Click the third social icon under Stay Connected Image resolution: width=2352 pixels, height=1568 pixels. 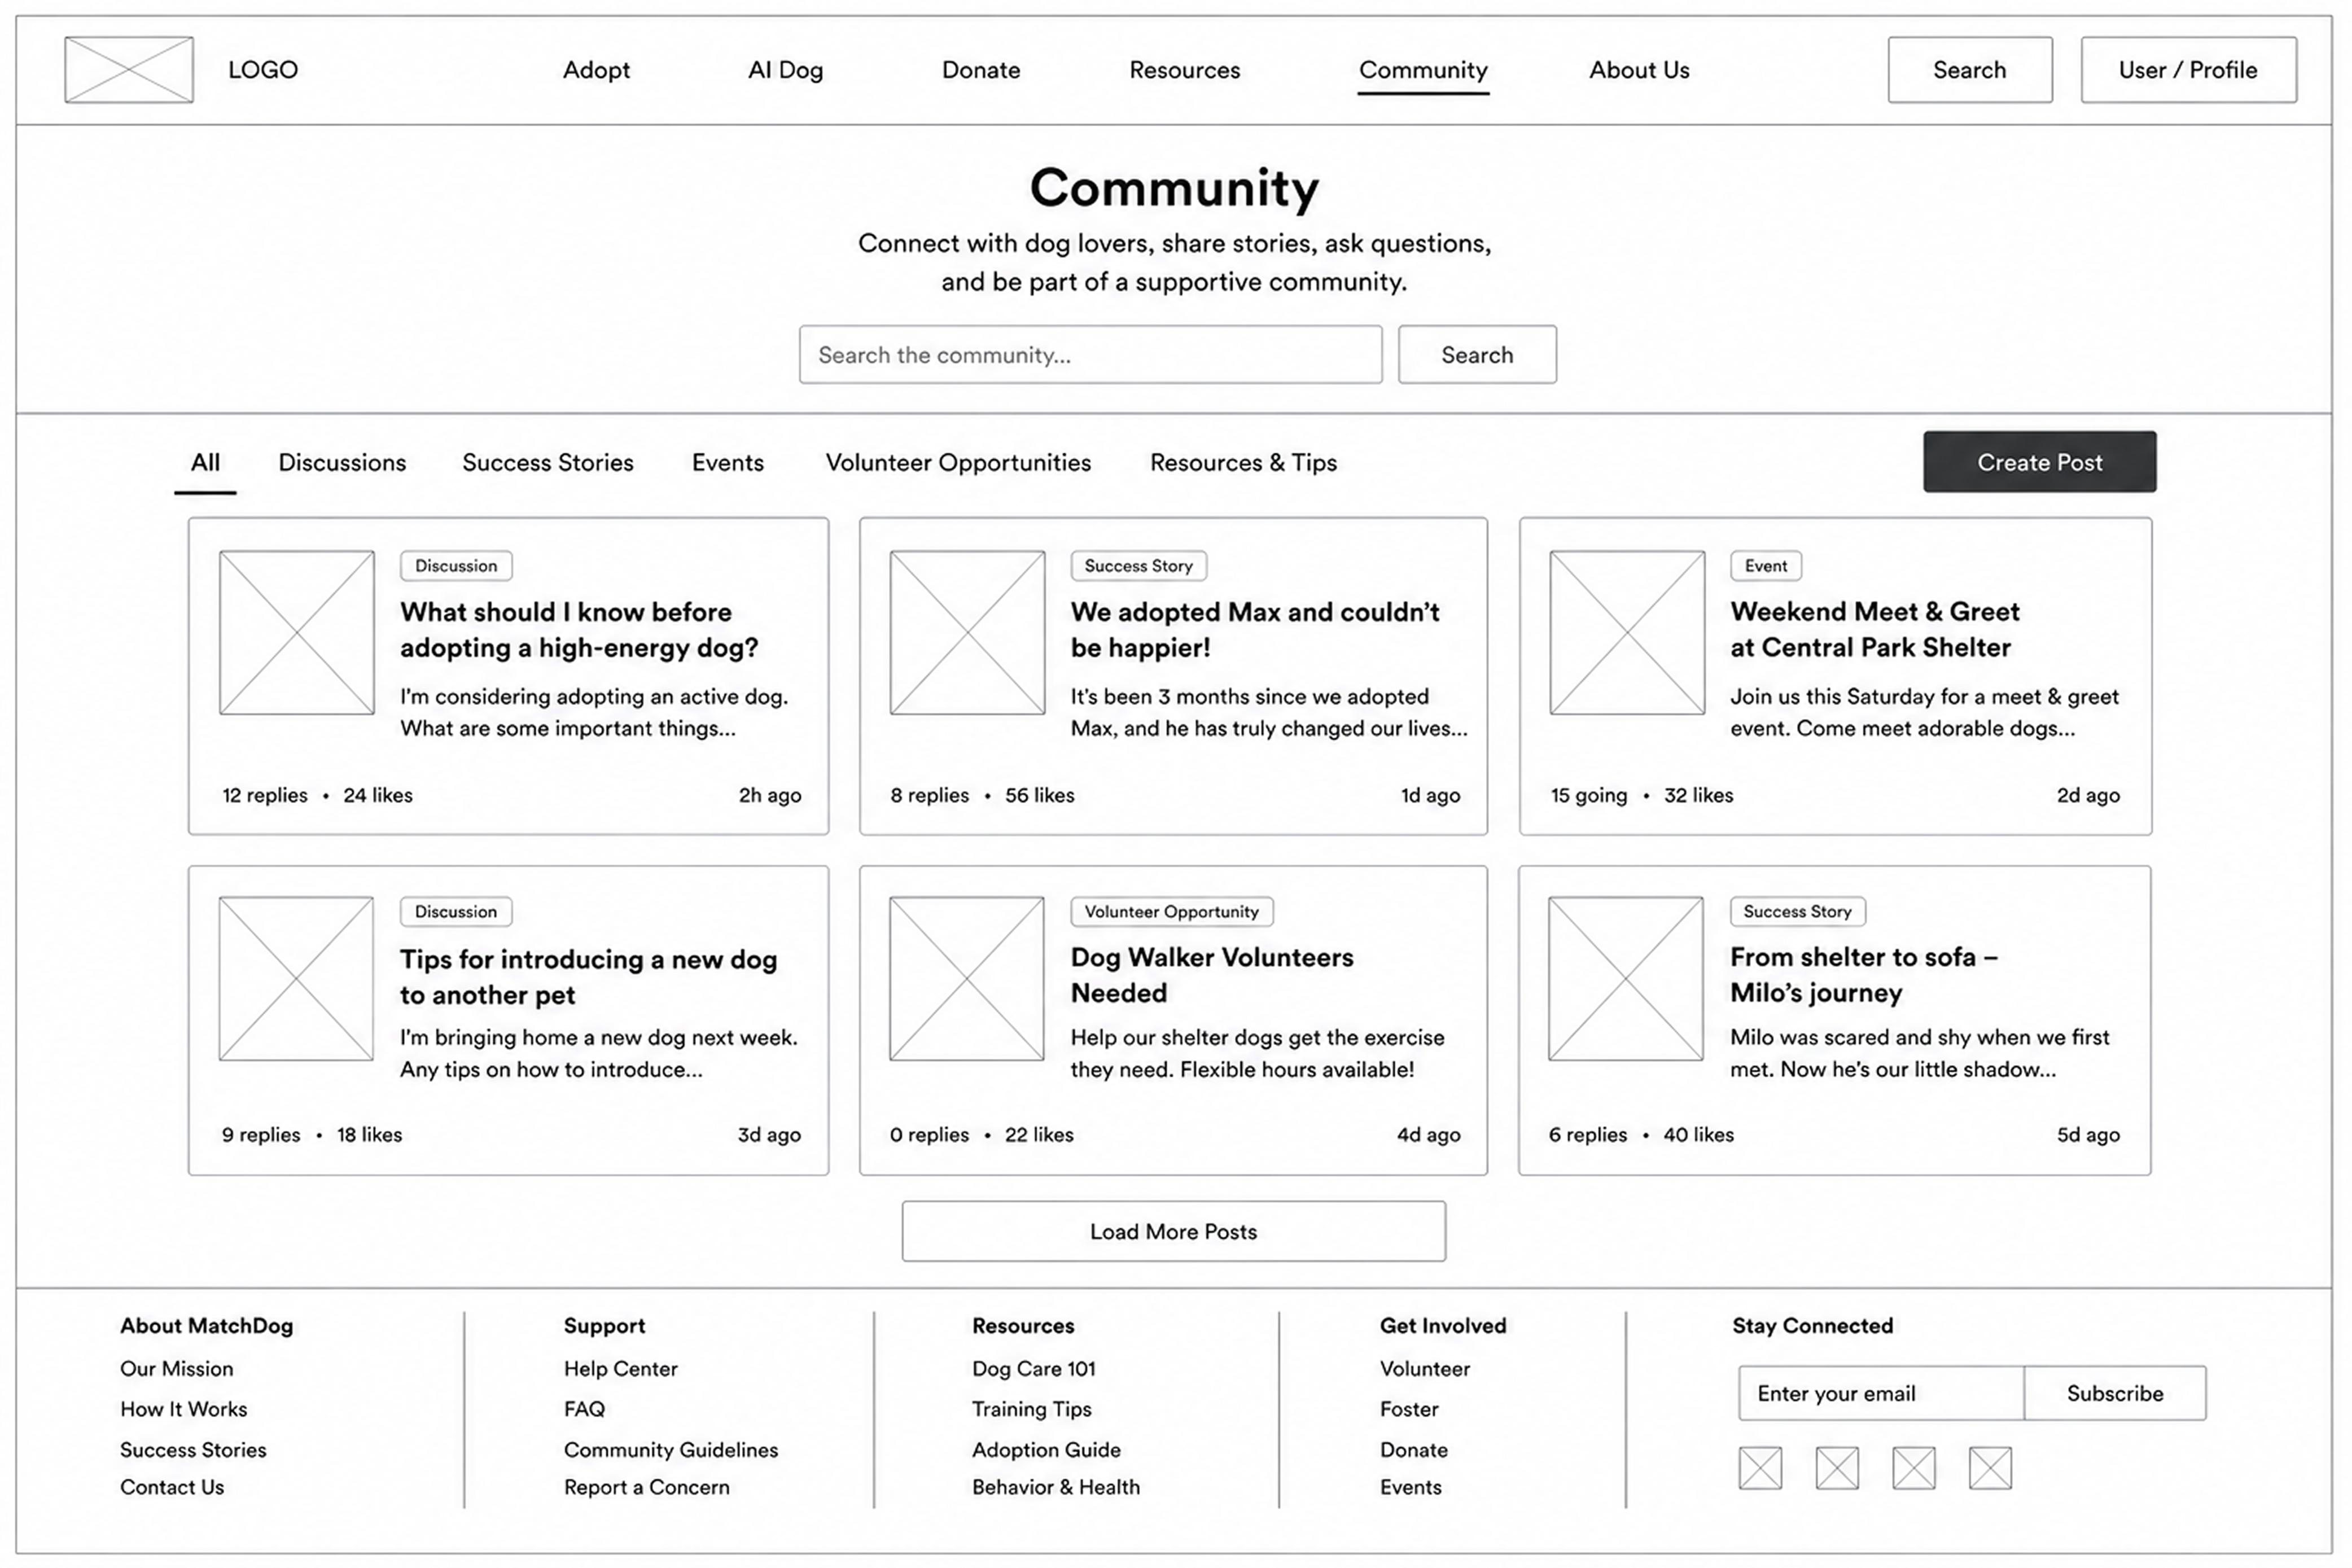pyautogui.click(x=1914, y=1469)
